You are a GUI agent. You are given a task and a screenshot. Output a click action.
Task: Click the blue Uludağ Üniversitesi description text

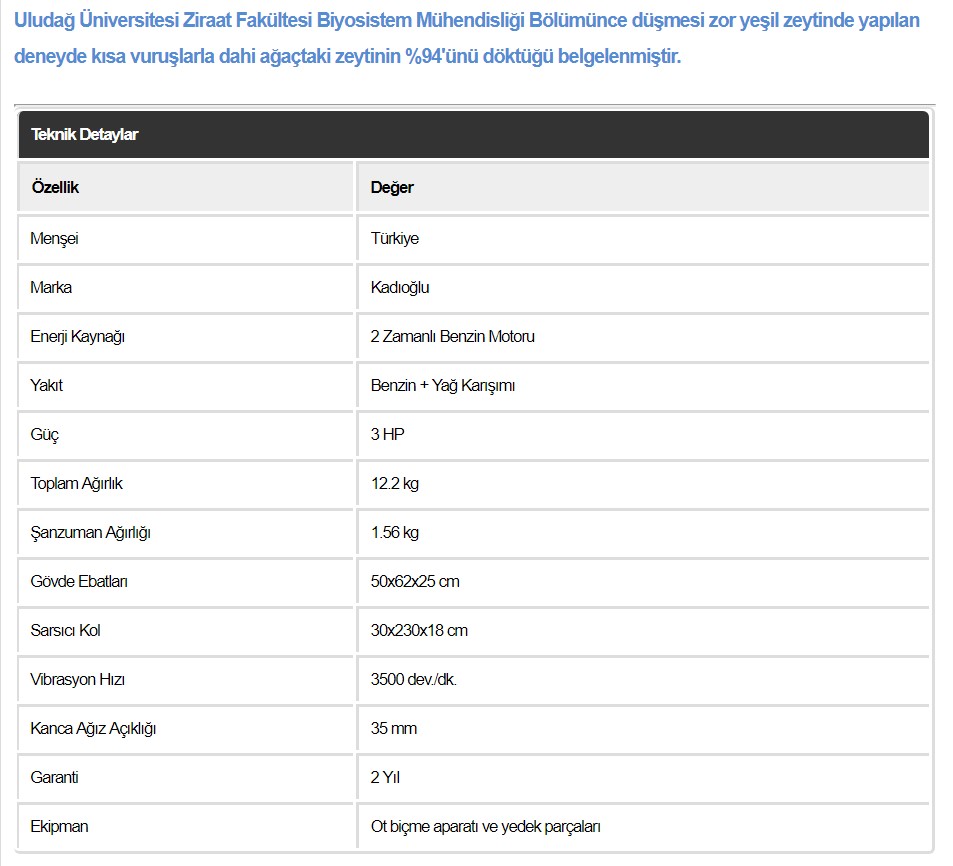point(467,38)
